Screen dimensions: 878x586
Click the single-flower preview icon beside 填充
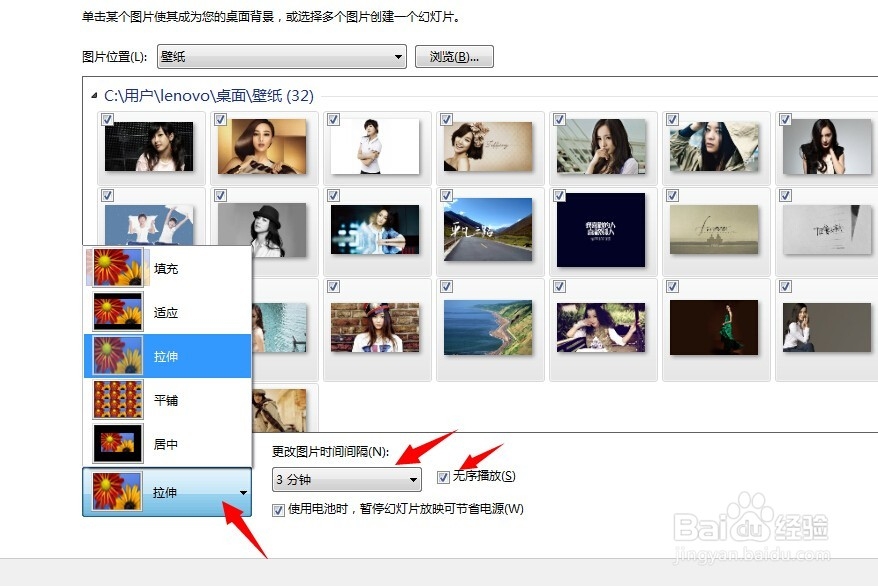click(x=117, y=267)
